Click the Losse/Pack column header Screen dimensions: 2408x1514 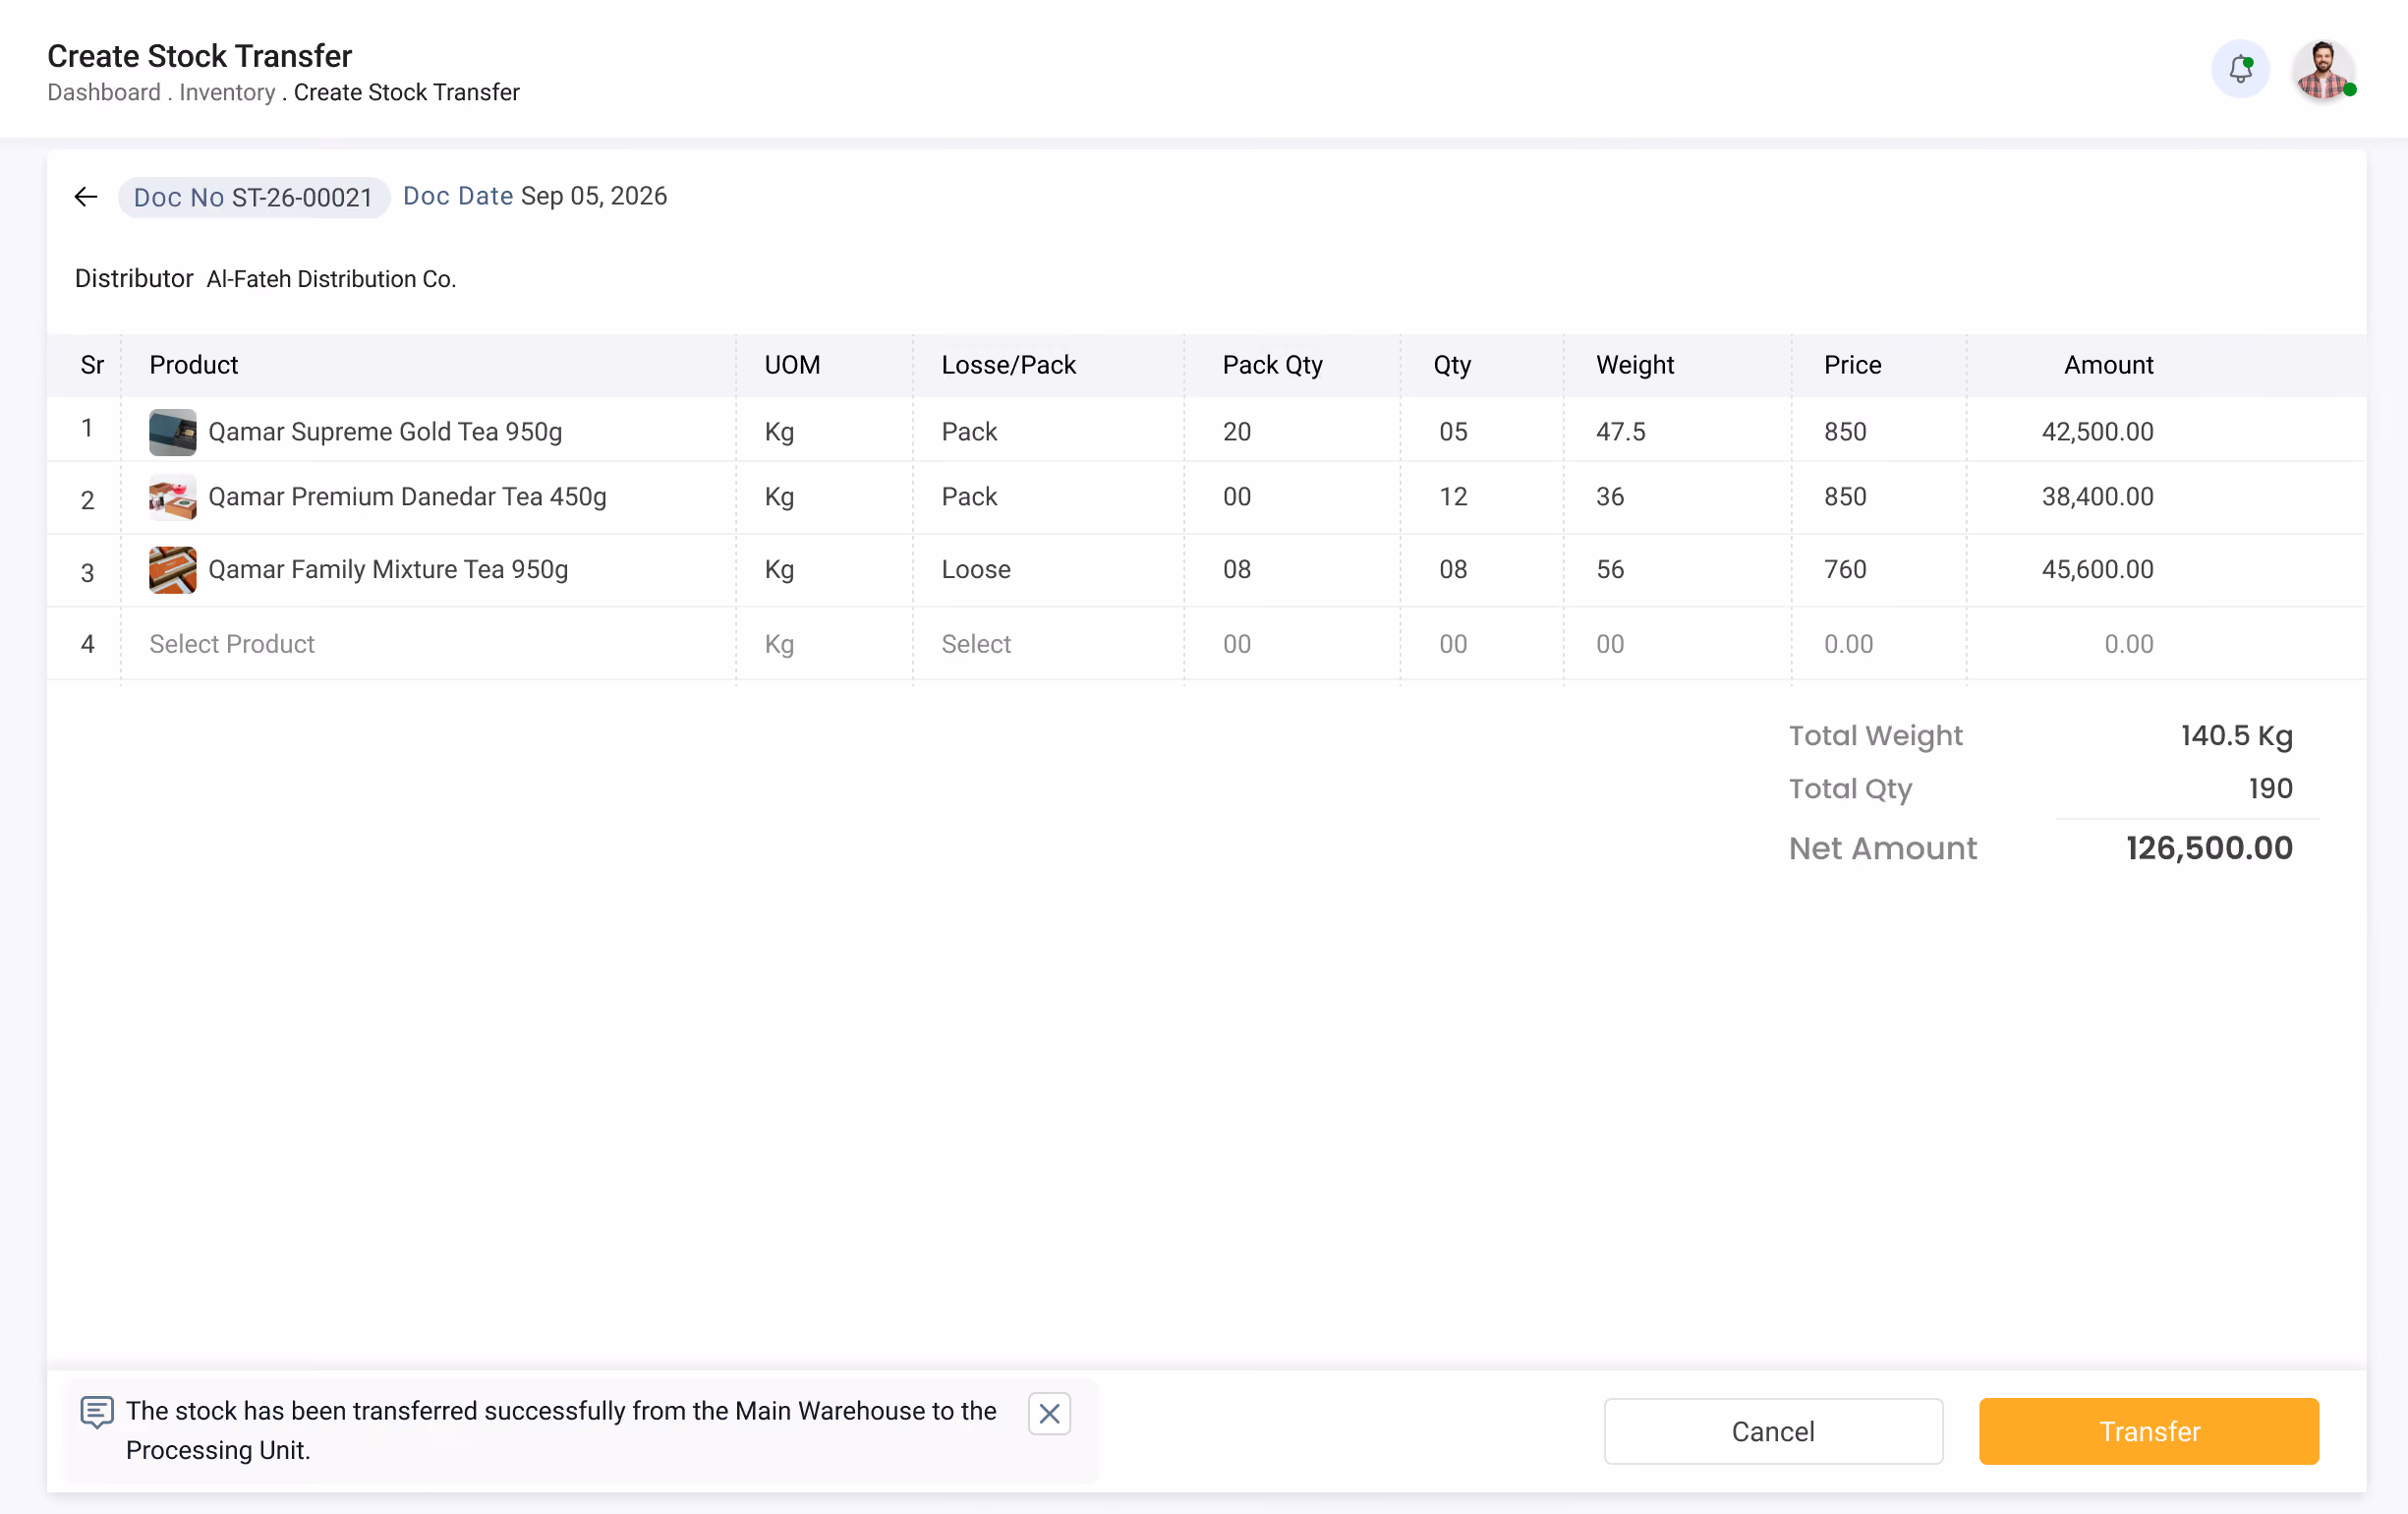coord(1008,365)
